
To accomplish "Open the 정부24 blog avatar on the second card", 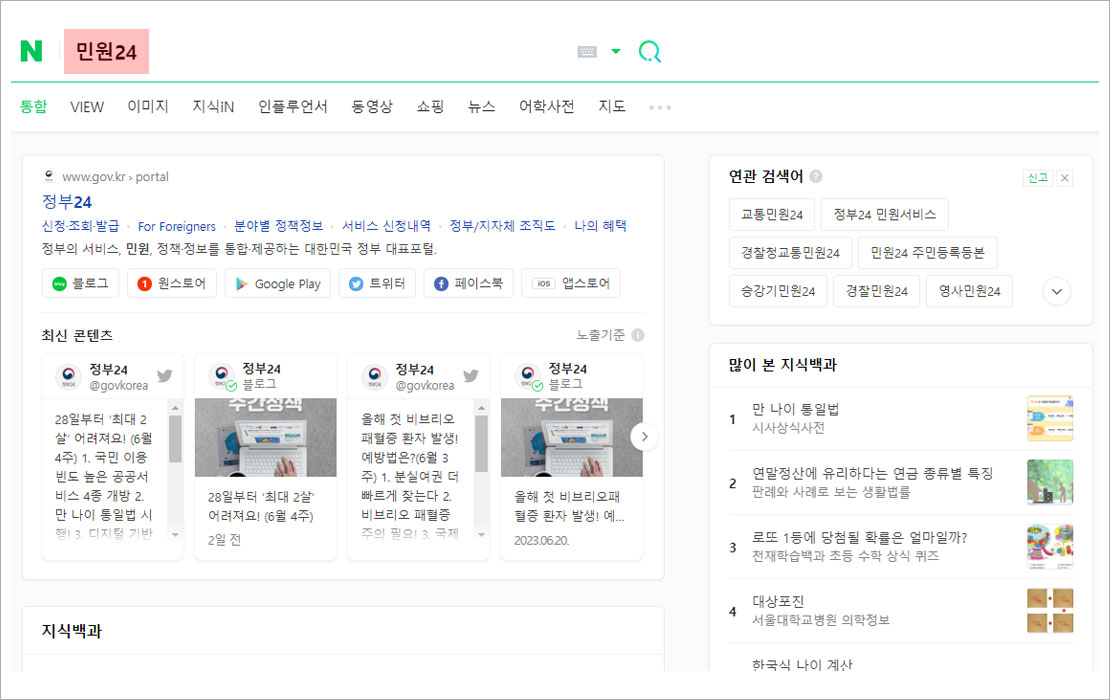I will (222, 377).
